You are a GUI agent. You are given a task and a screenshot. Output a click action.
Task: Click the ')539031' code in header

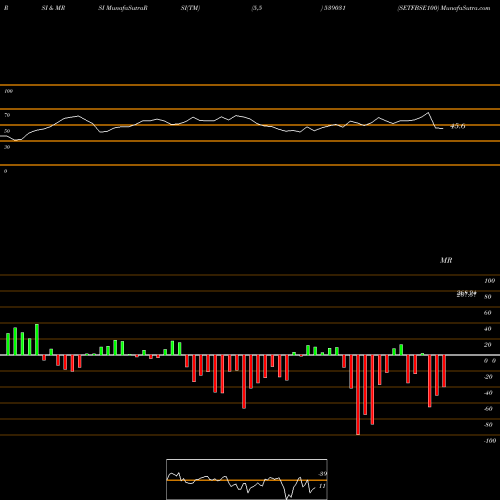(x=333, y=8)
